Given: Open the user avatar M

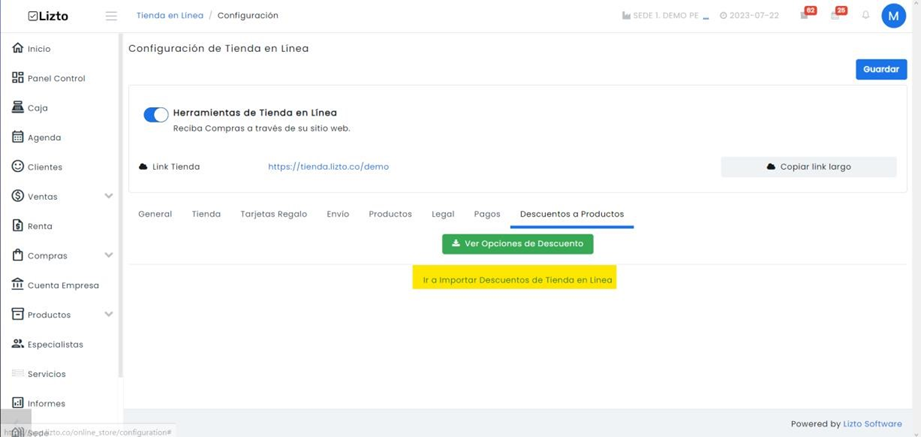Looking at the screenshot, I should pos(893,16).
